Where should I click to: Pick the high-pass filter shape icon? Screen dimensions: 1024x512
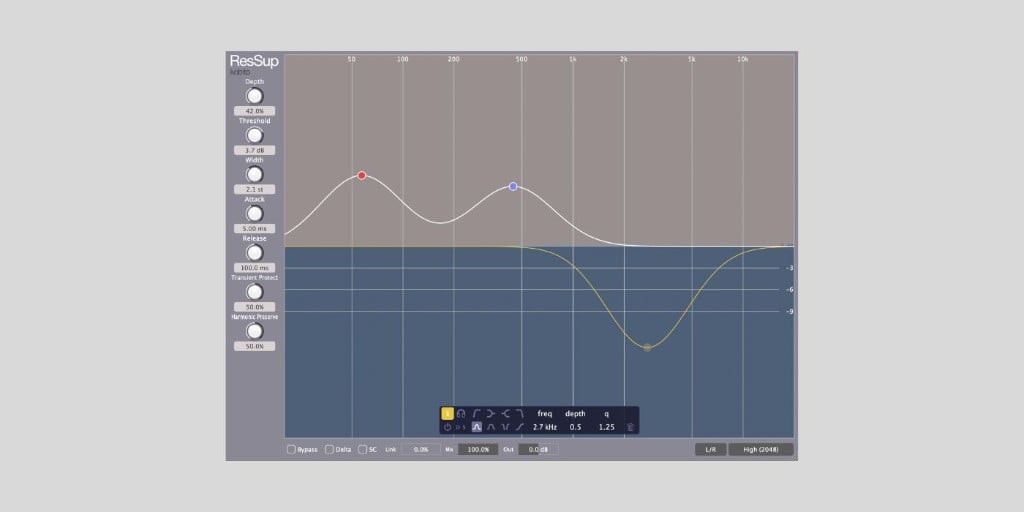click(477, 413)
